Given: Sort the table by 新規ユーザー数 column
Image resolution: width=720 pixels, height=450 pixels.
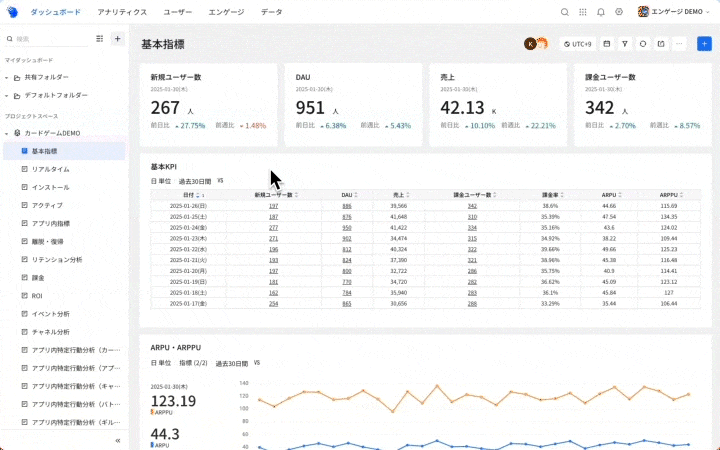Looking at the screenshot, I should [x=297, y=195].
